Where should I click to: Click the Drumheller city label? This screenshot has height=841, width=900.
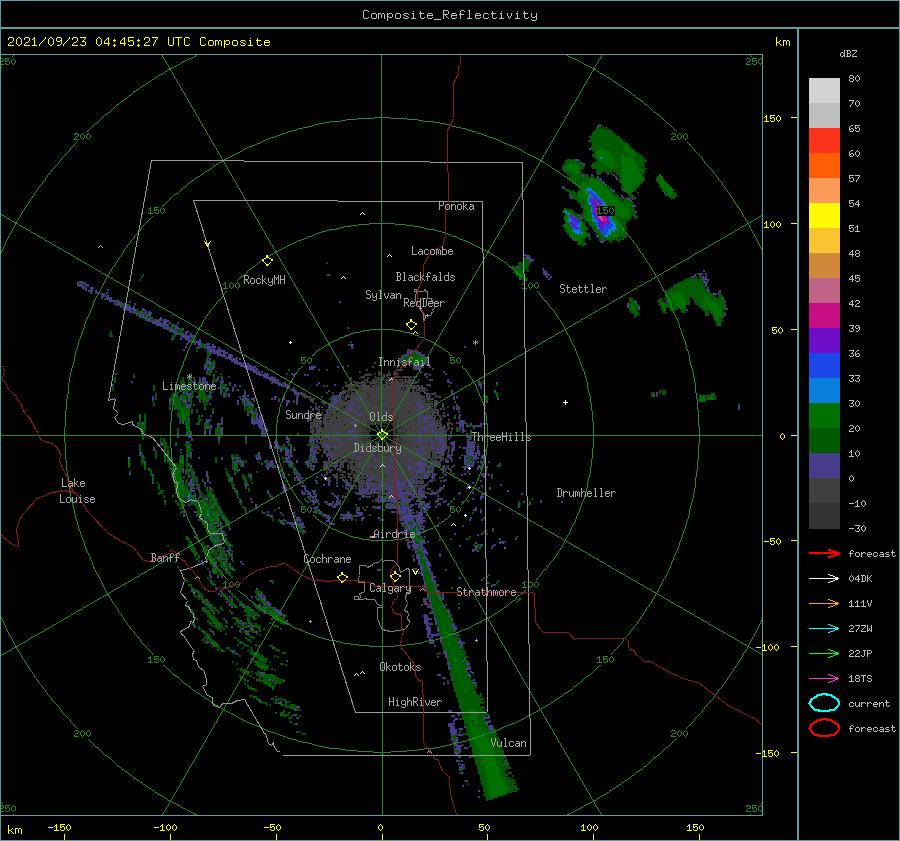586,493
